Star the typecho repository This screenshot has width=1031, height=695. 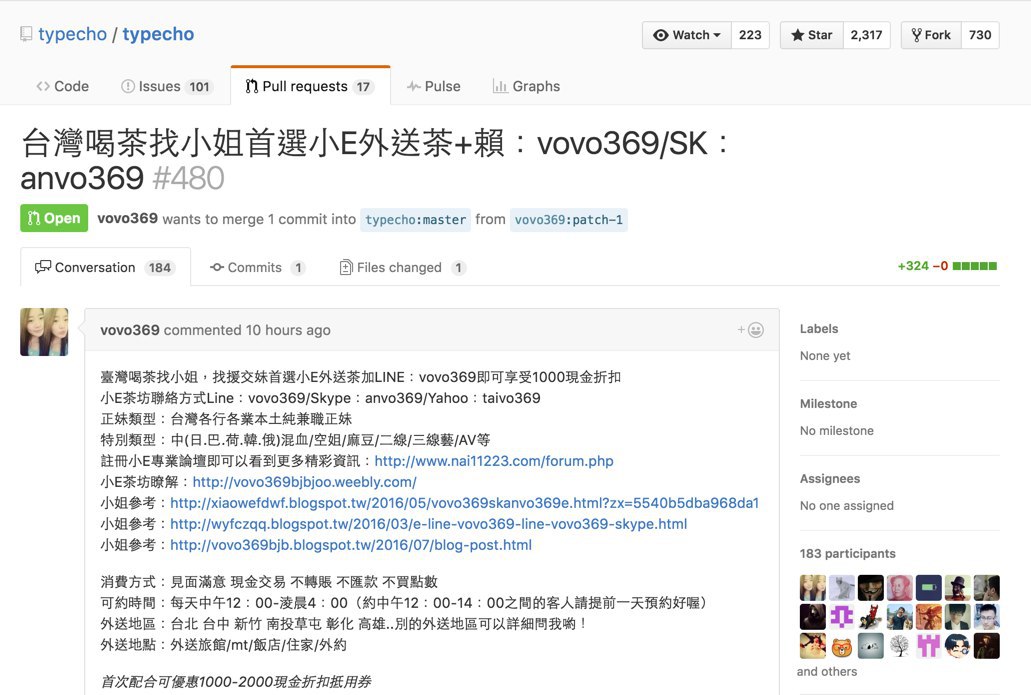coord(811,35)
